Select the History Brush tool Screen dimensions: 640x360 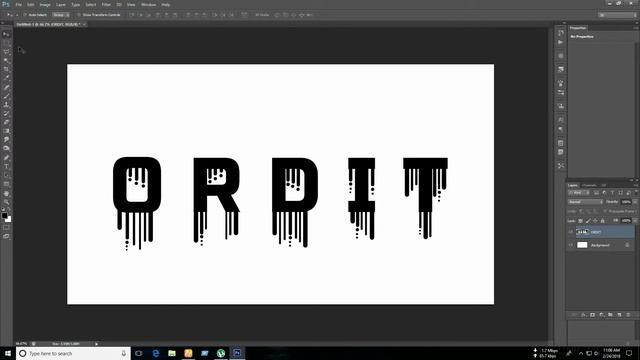point(6,113)
